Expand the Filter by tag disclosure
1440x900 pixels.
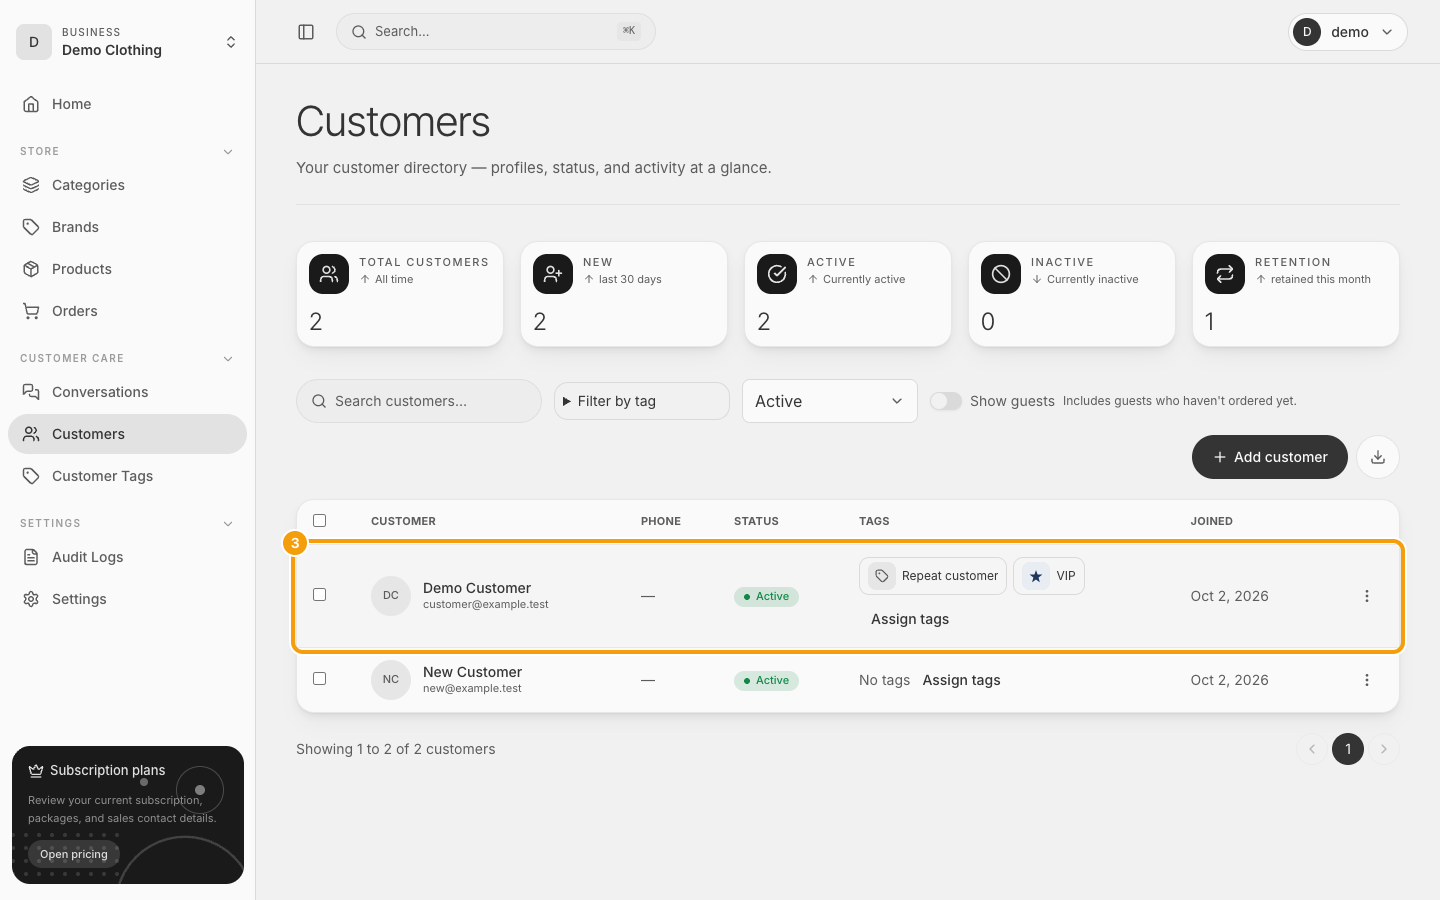pos(642,401)
